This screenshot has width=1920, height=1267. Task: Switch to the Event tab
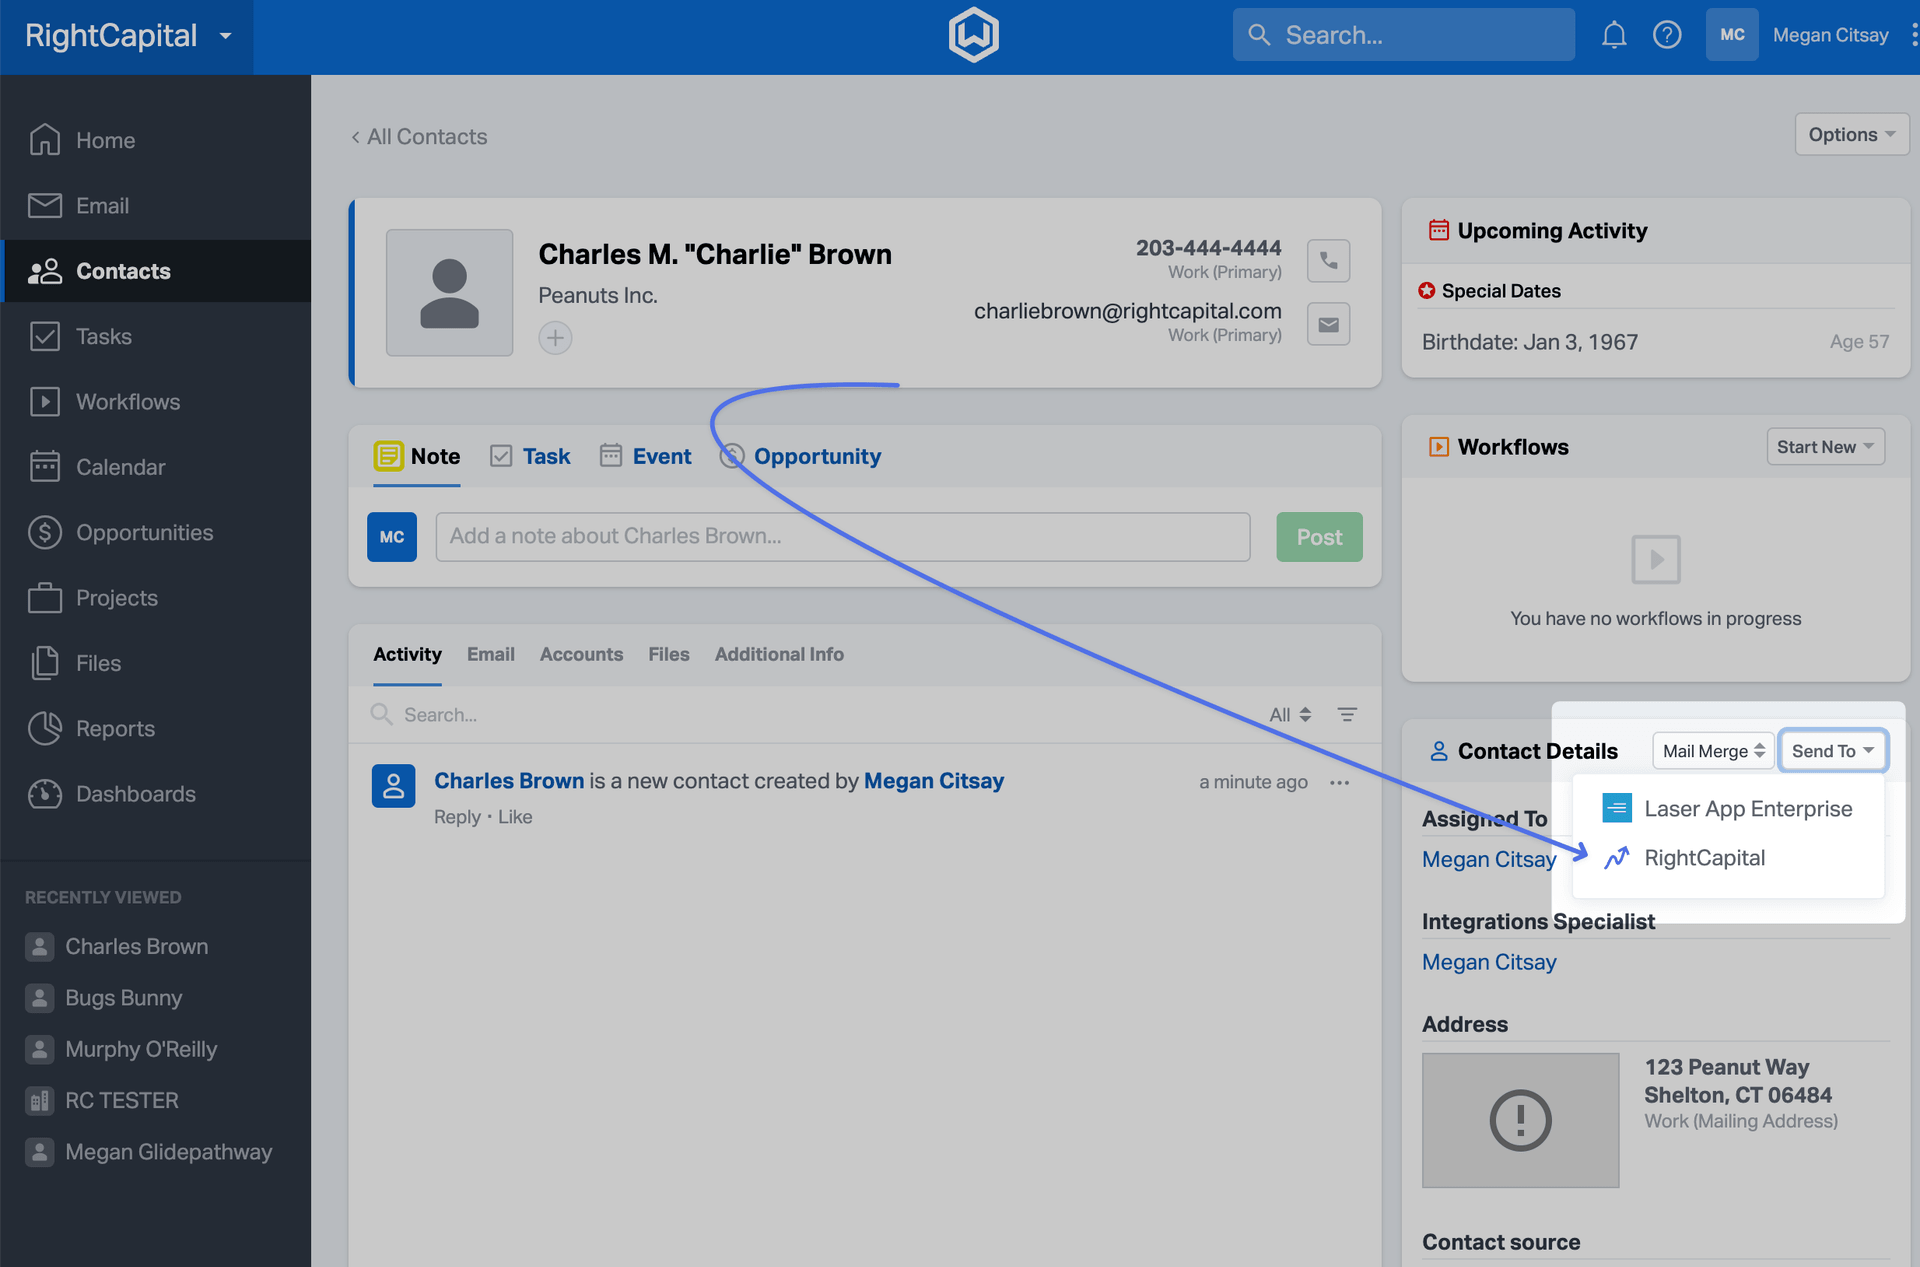(645, 456)
